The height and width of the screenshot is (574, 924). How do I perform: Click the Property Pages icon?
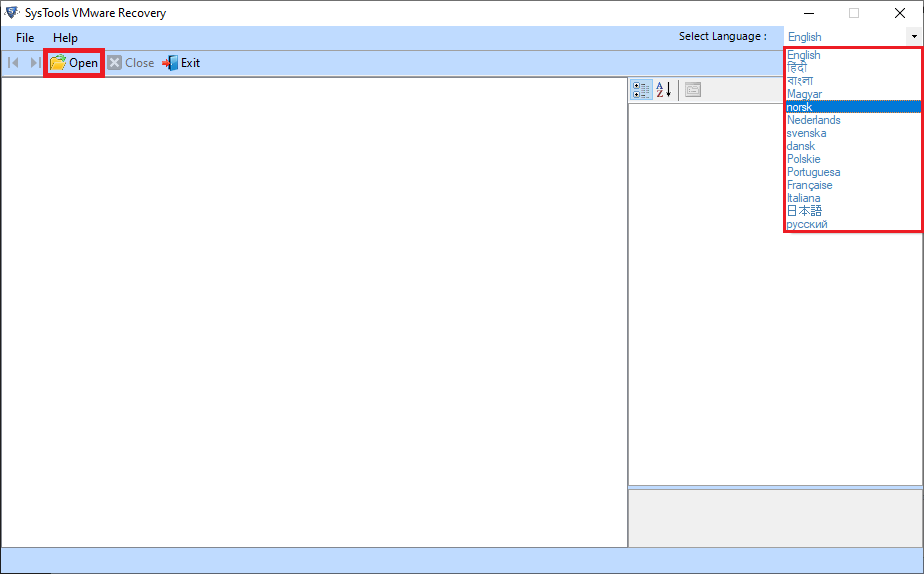pos(693,90)
